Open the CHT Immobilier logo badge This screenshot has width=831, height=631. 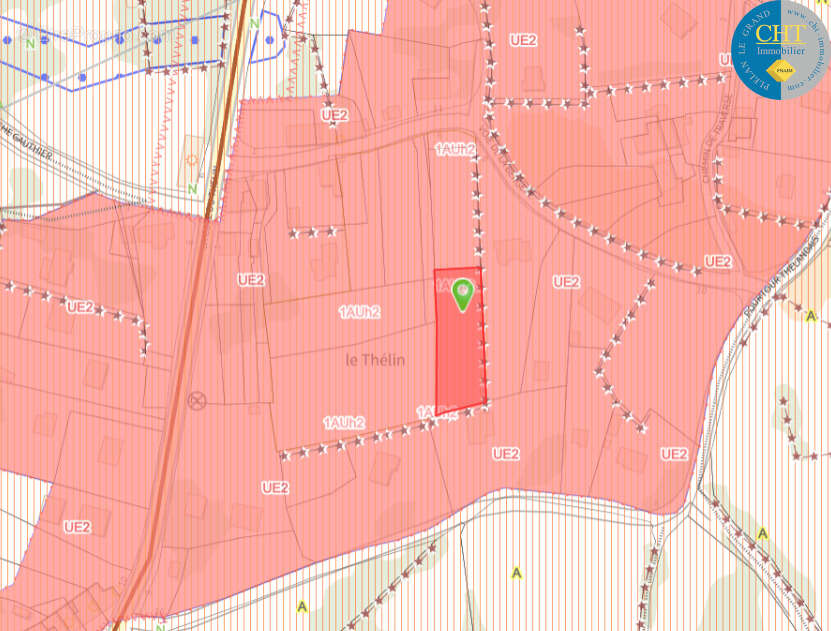780,48
